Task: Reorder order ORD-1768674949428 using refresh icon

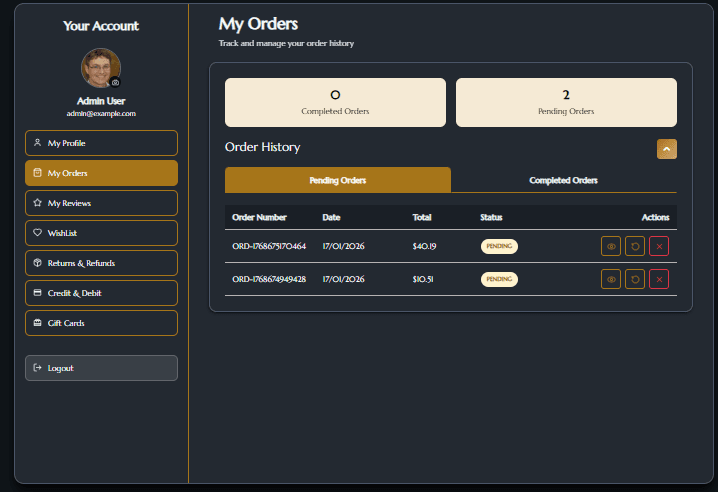Action: point(635,279)
